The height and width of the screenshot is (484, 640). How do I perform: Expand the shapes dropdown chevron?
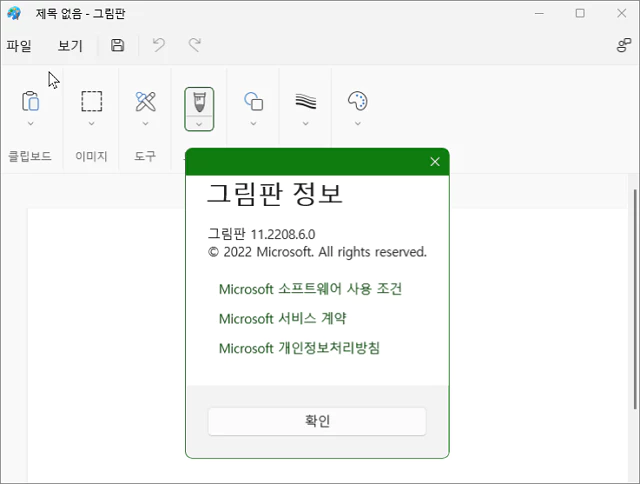coord(253,123)
